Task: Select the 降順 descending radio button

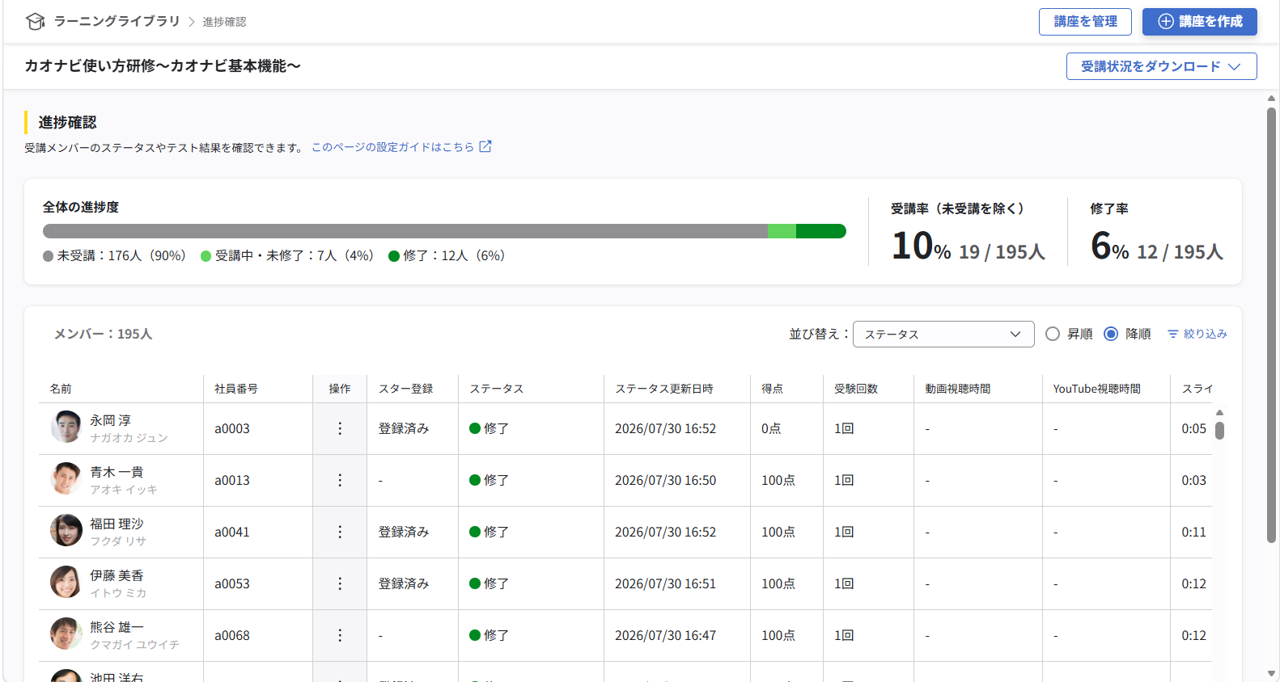Action: (1110, 334)
